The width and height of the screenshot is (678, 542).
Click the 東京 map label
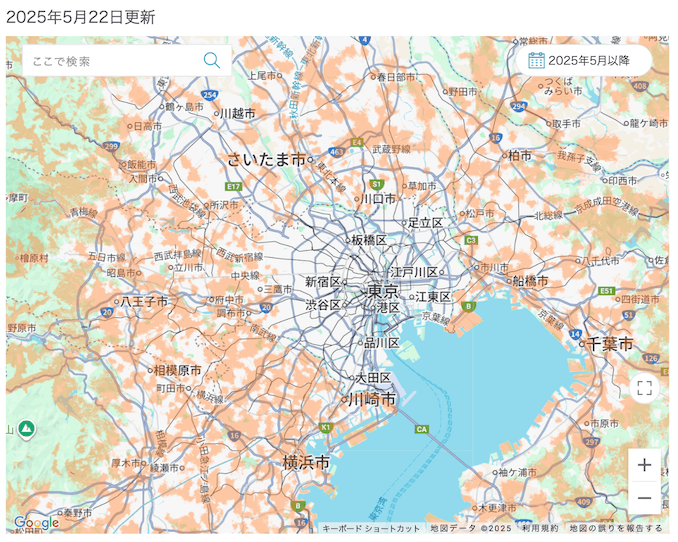tap(383, 291)
